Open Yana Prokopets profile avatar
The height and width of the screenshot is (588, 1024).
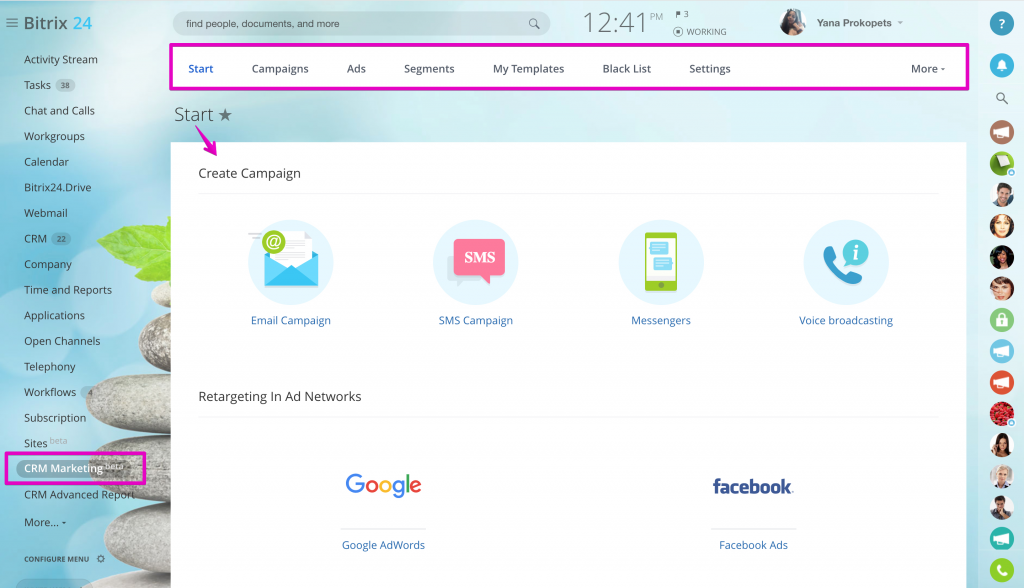point(793,23)
